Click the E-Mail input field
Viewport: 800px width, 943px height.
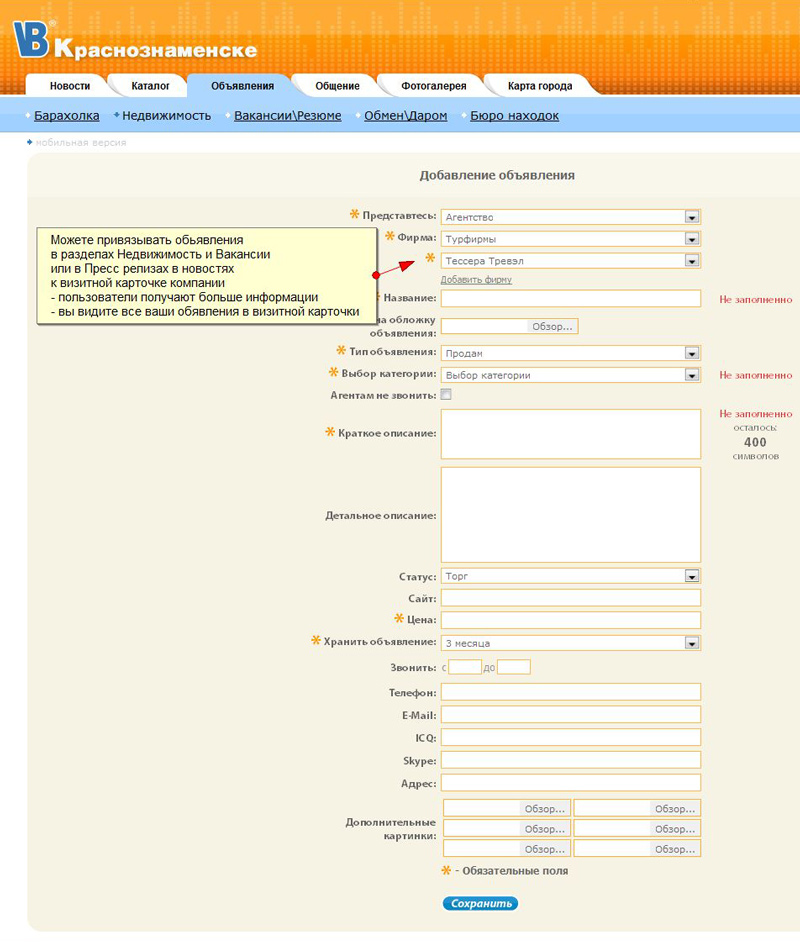point(571,714)
